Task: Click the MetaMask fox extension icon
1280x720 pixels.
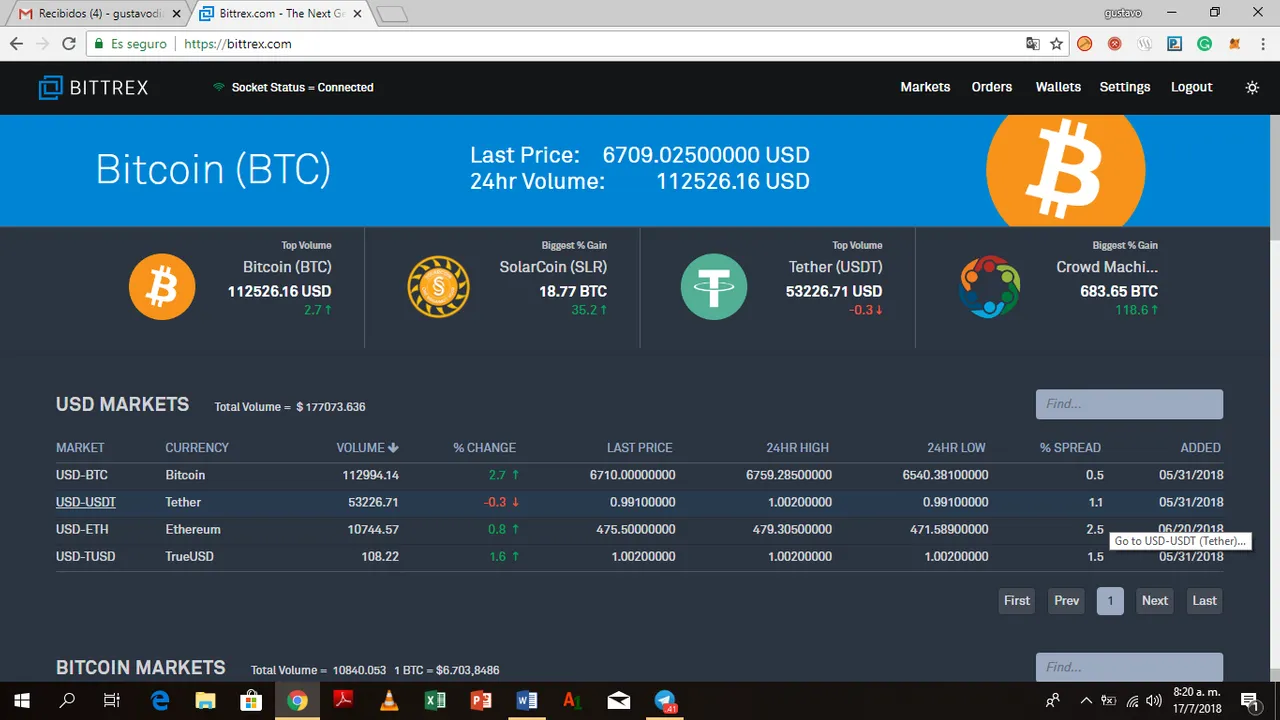Action: point(1235,44)
